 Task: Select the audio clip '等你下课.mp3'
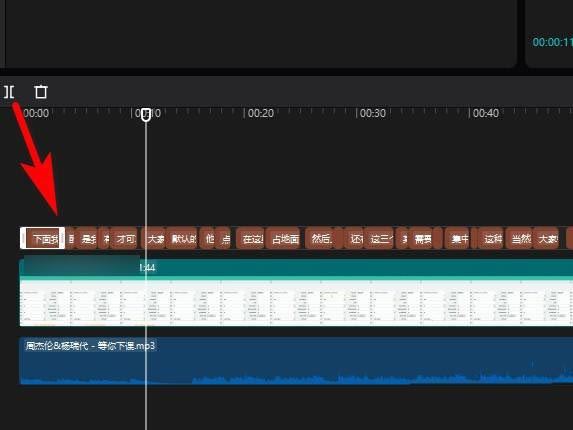(296, 361)
